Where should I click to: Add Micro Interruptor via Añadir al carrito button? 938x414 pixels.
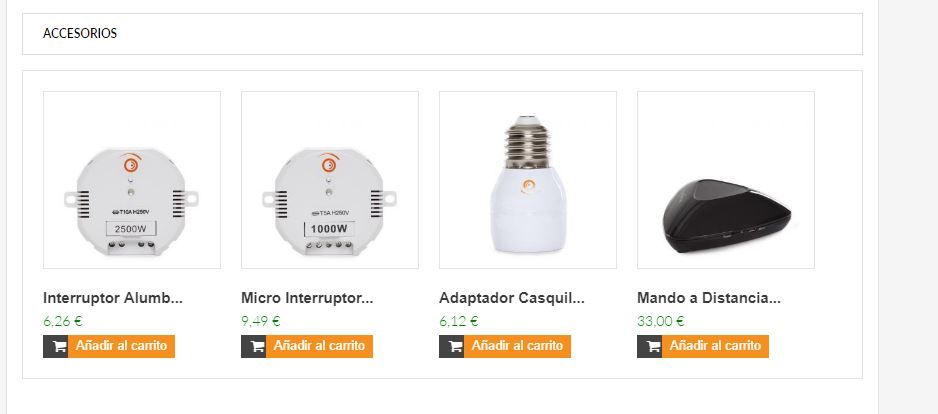pyautogui.click(x=319, y=346)
